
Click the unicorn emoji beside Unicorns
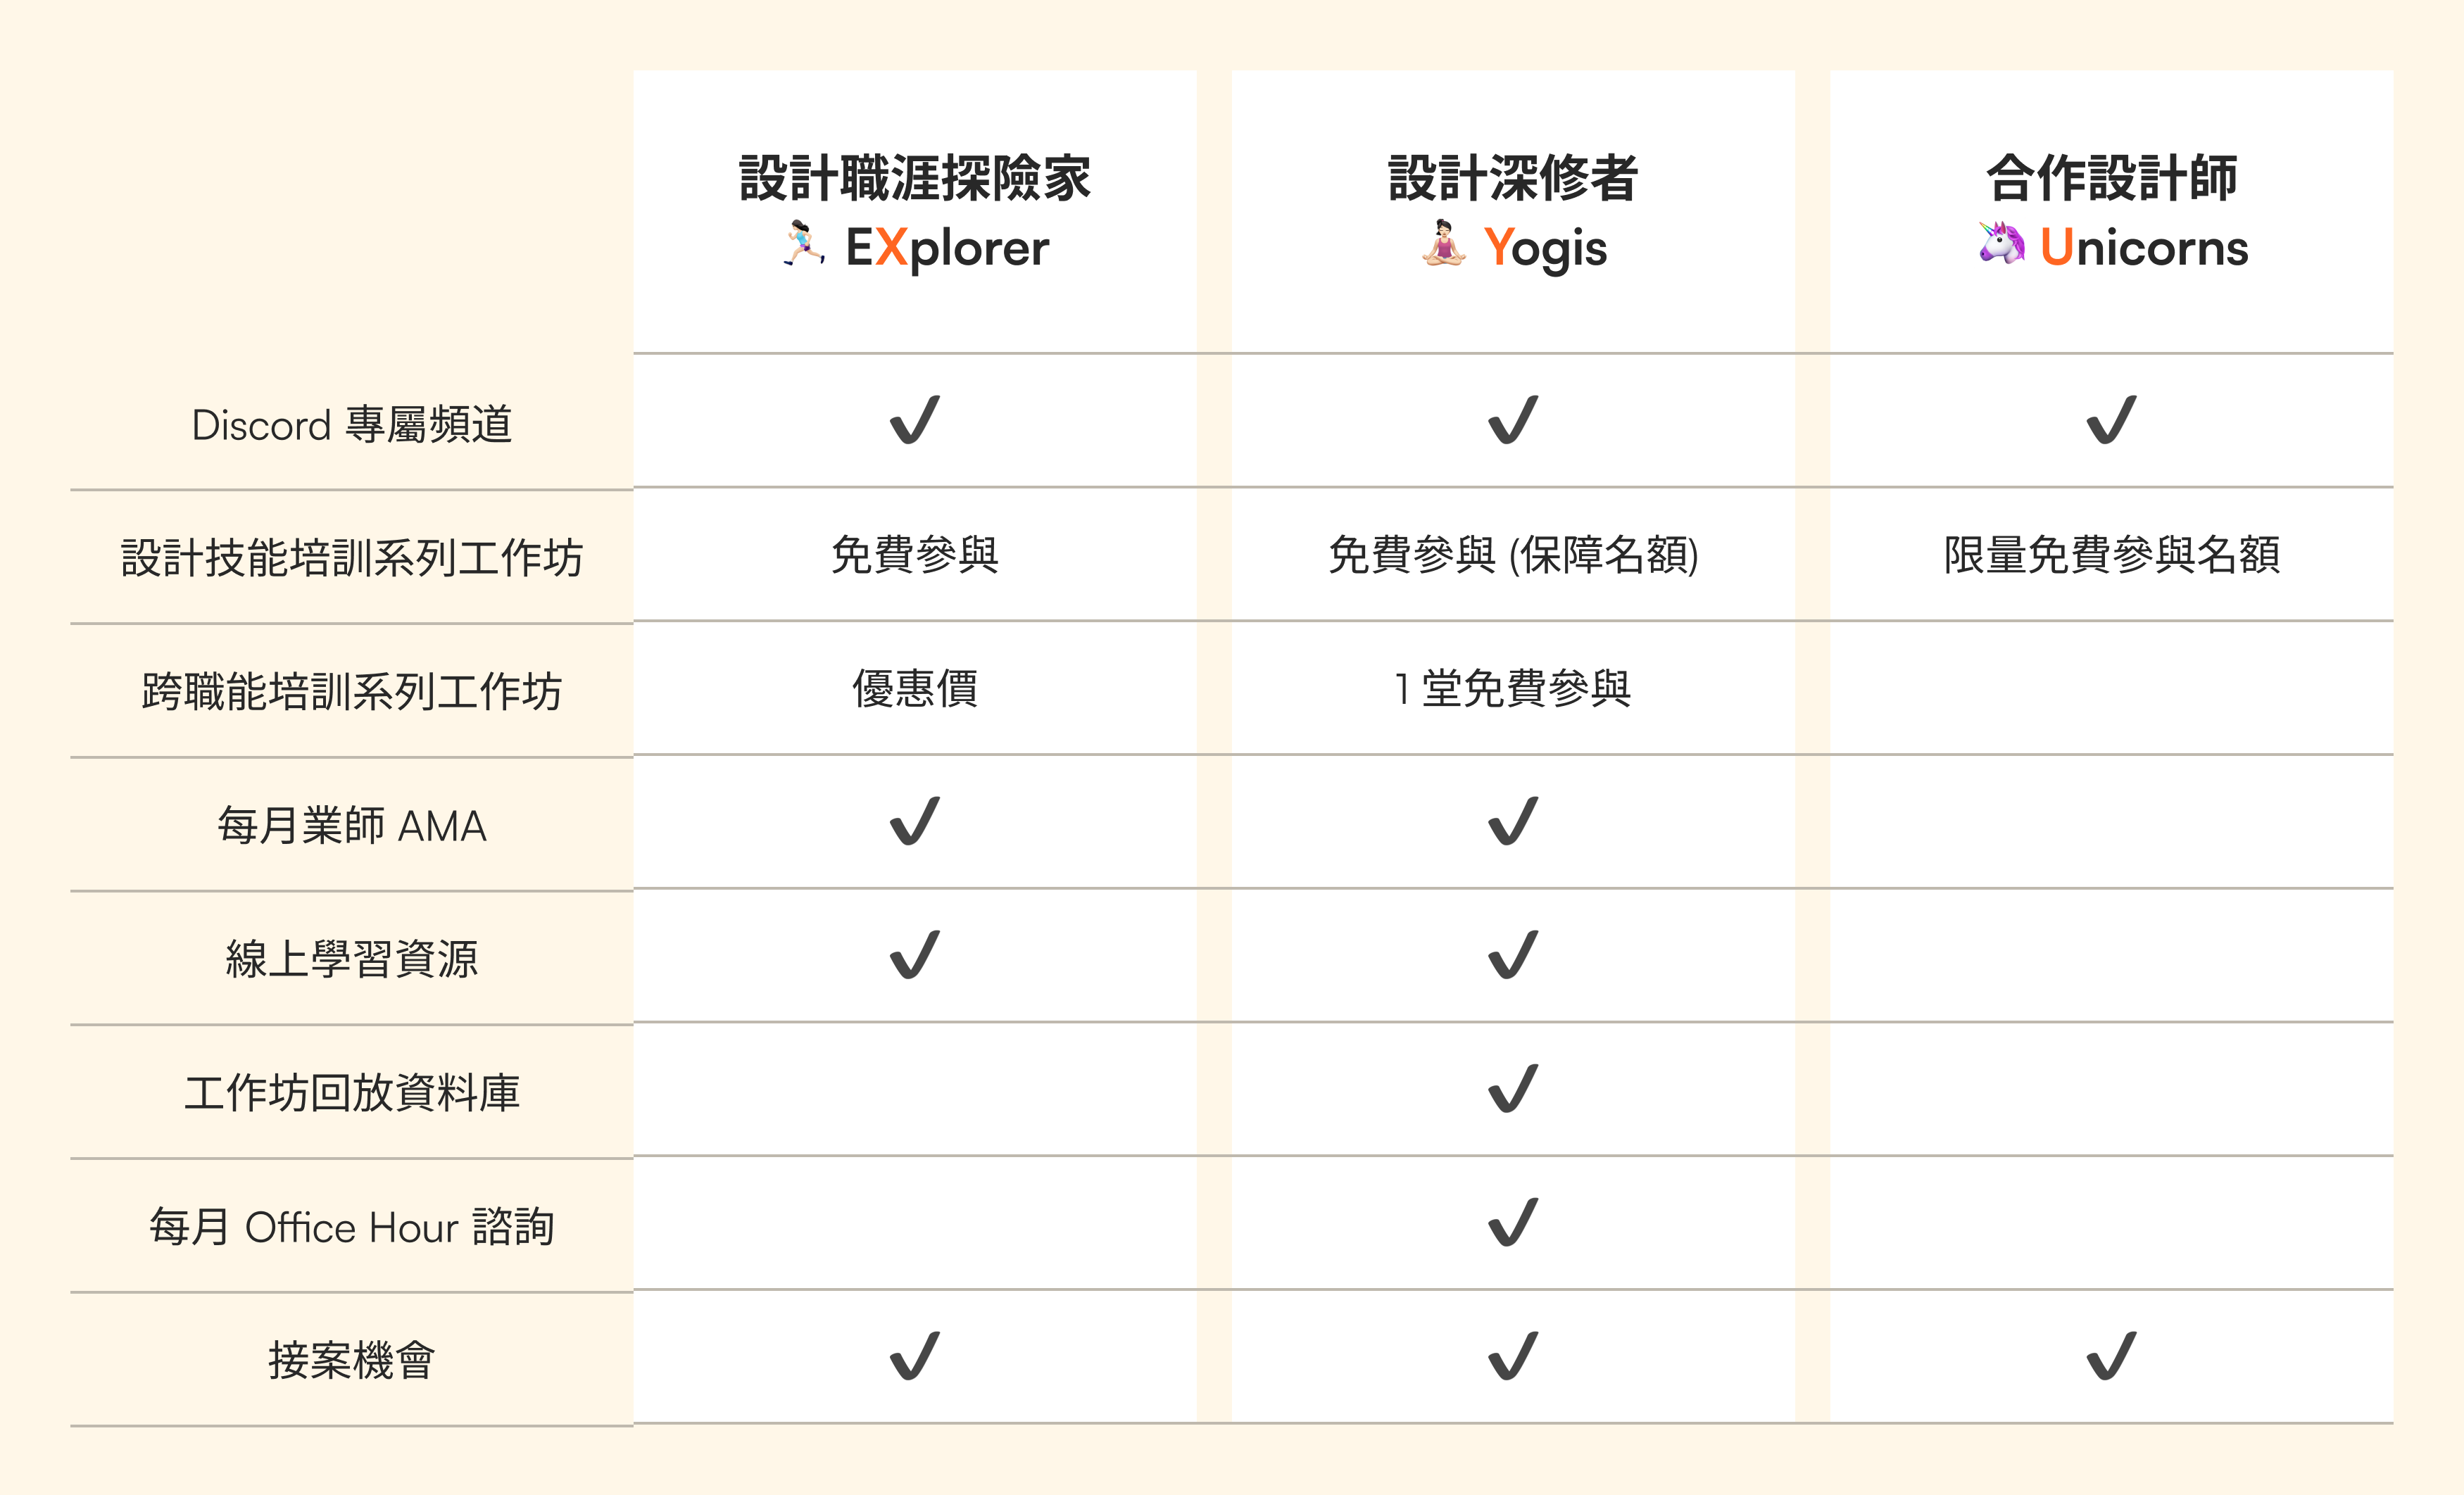pos(2001,244)
